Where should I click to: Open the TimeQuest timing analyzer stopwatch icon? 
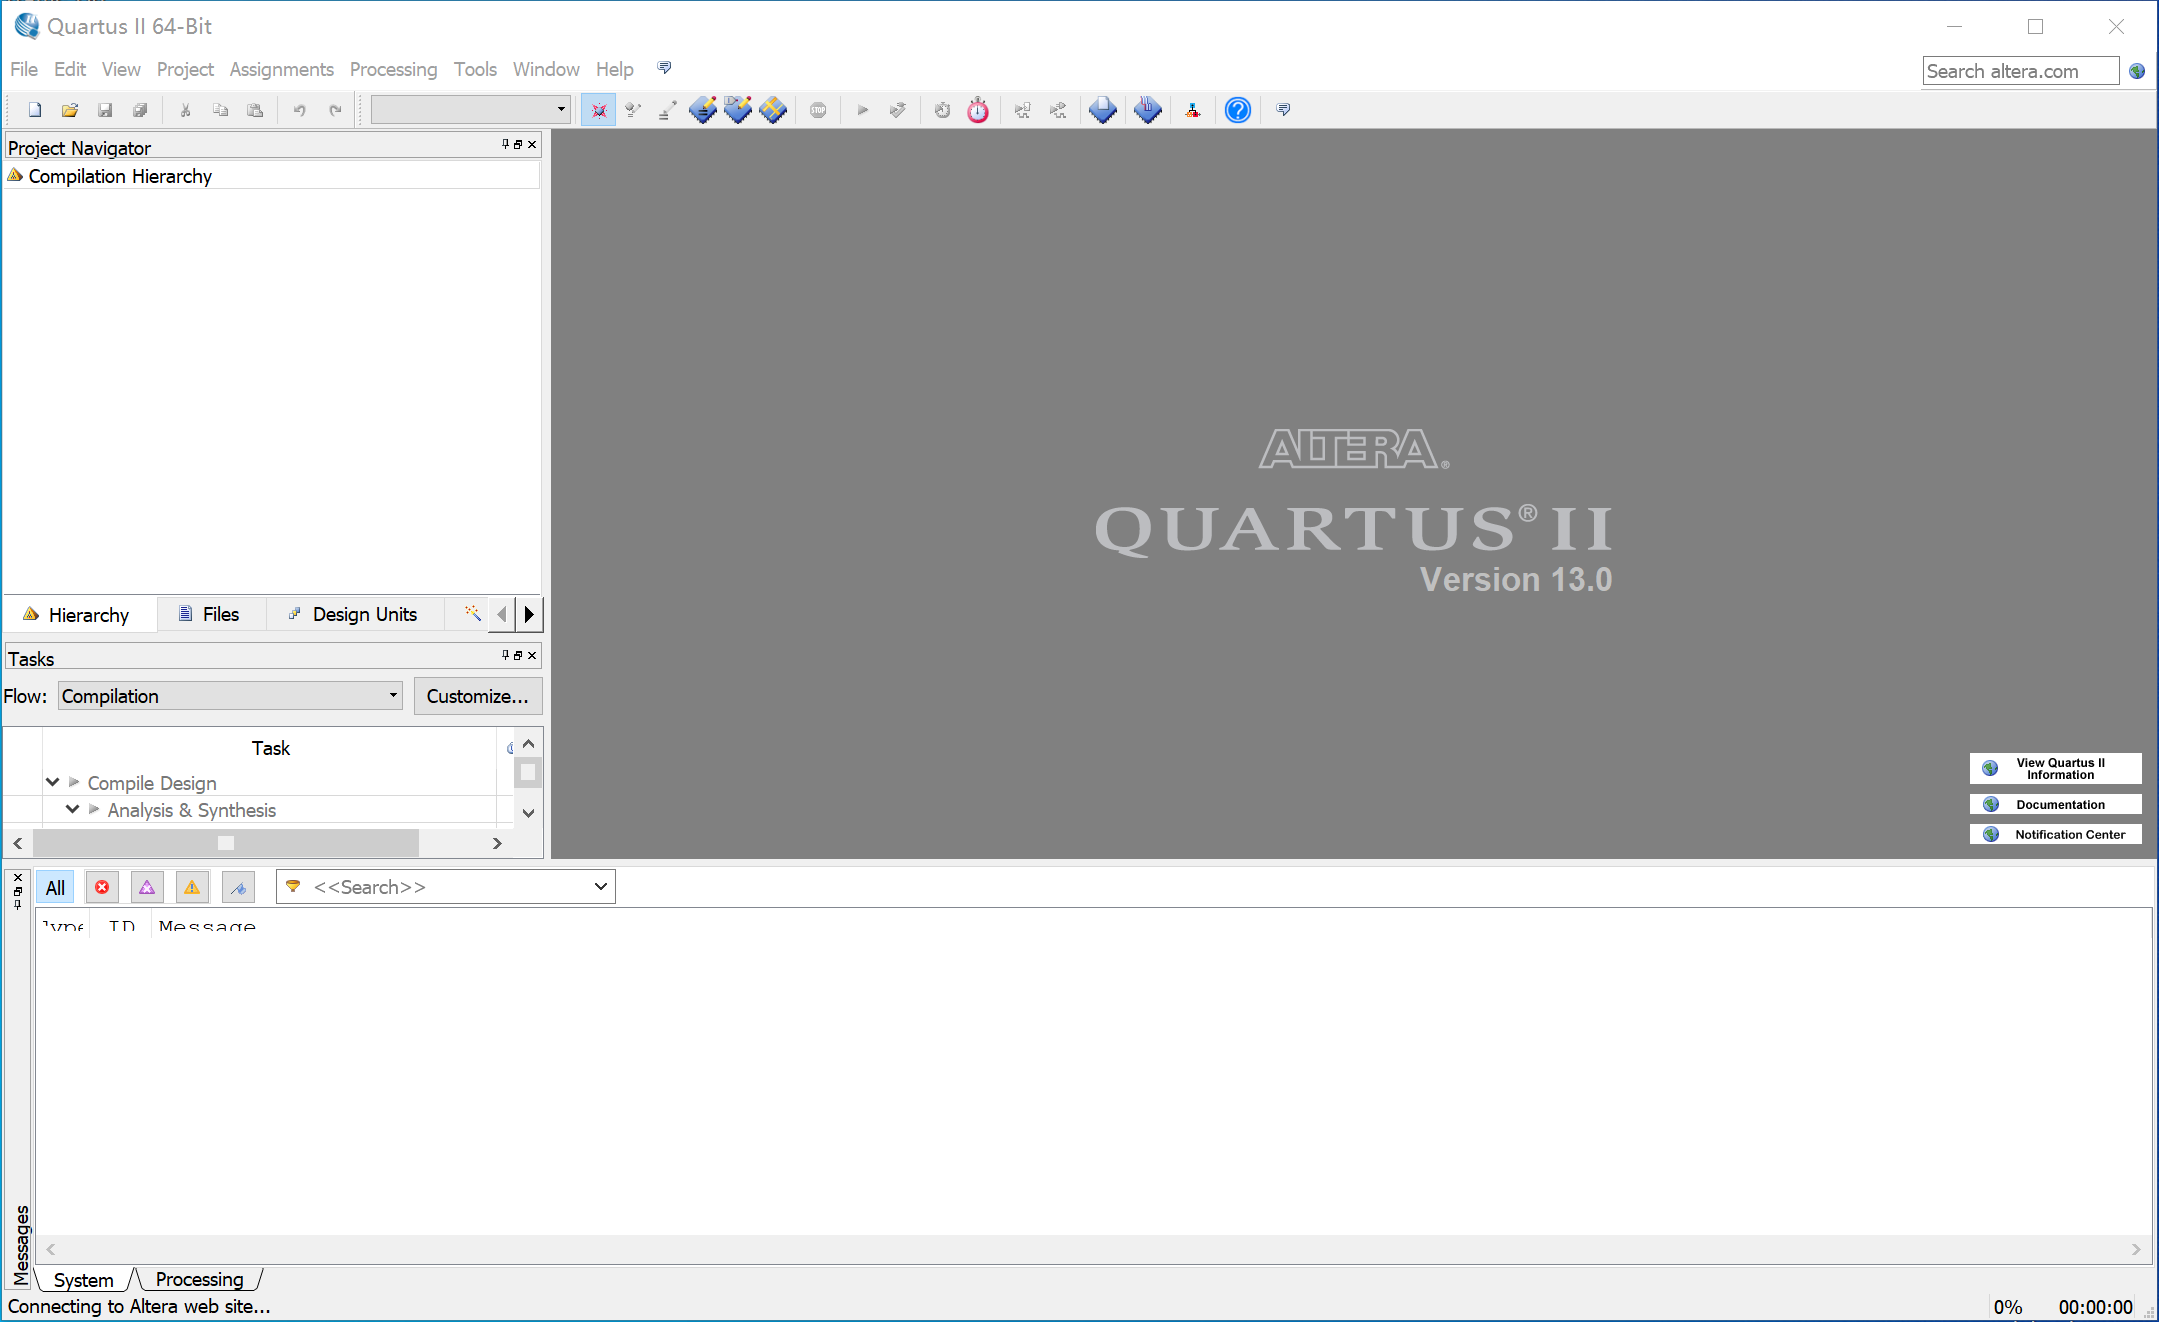click(x=978, y=110)
